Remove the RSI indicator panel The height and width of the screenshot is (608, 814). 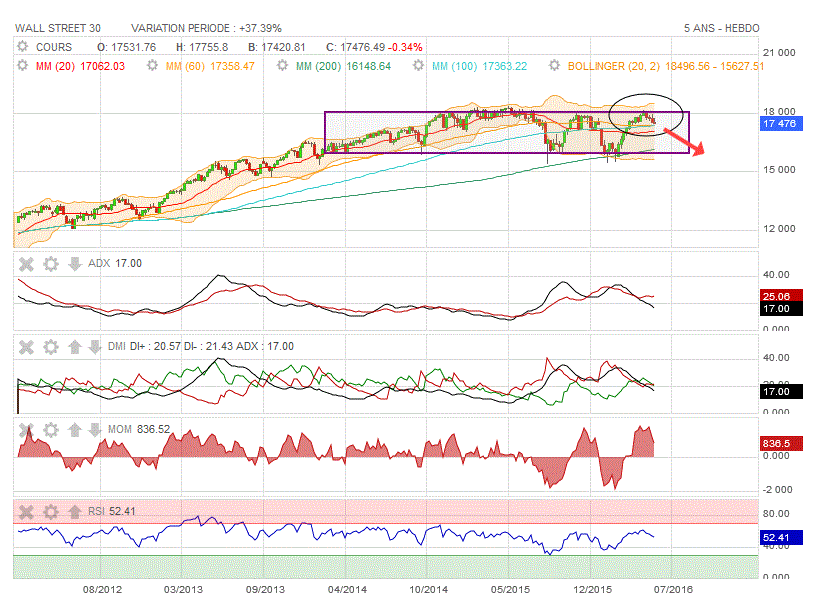click(26, 512)
